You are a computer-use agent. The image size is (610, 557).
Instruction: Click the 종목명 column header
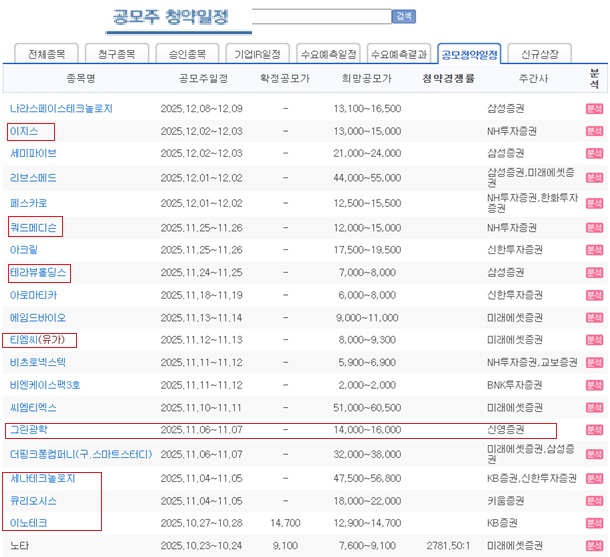coord(81,79)
